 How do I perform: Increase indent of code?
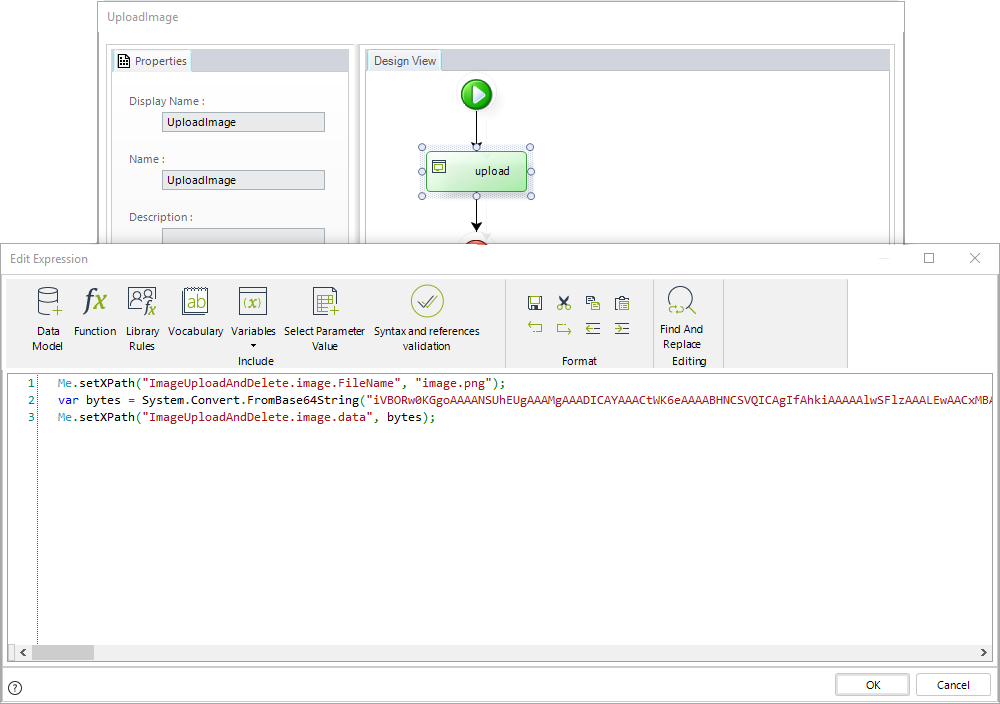(622, 328)
